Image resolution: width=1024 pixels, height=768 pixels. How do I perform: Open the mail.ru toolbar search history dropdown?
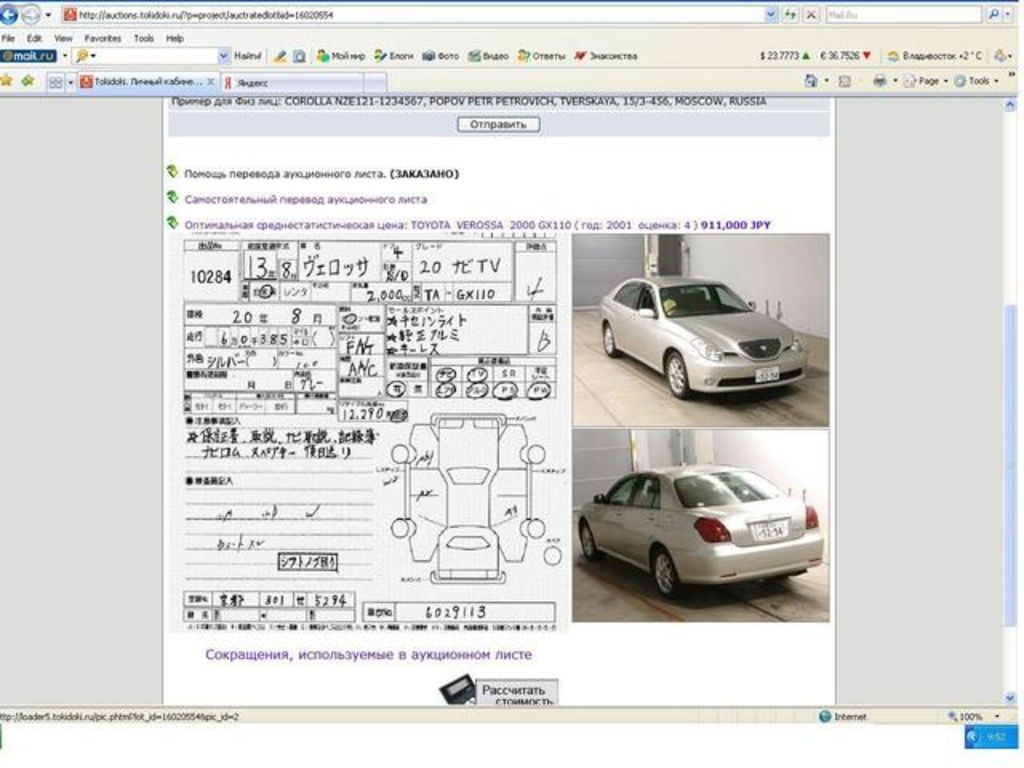(224, 57)
